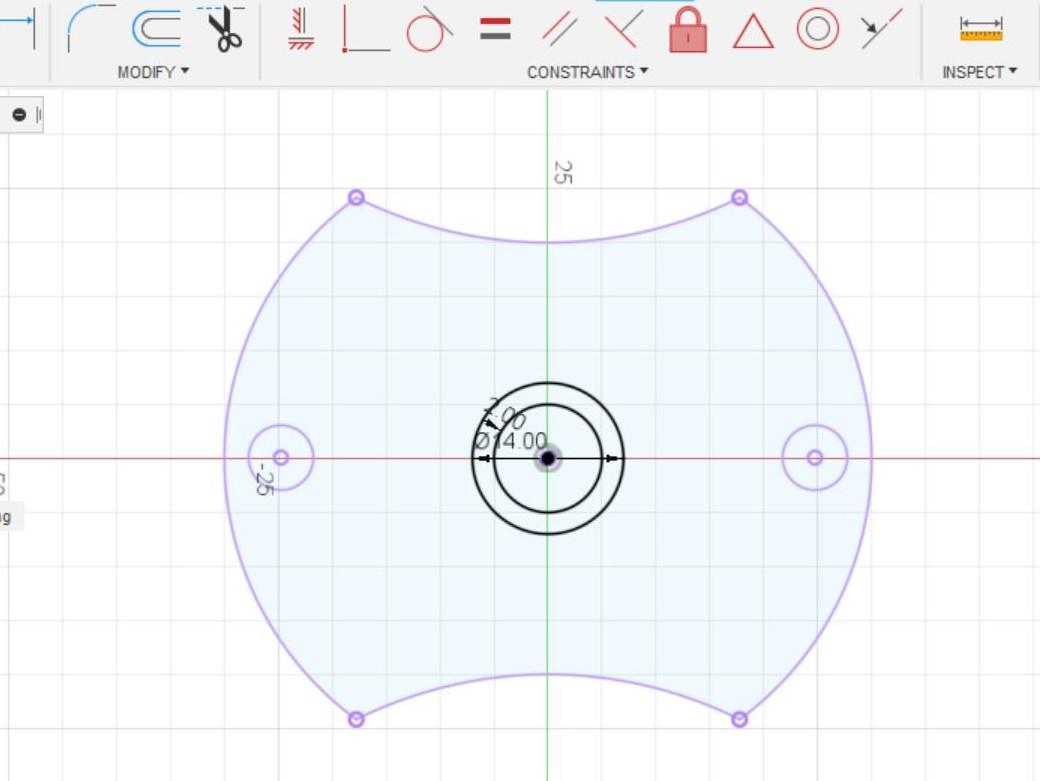Apply the Coincident constraint

tap(365, 29)
